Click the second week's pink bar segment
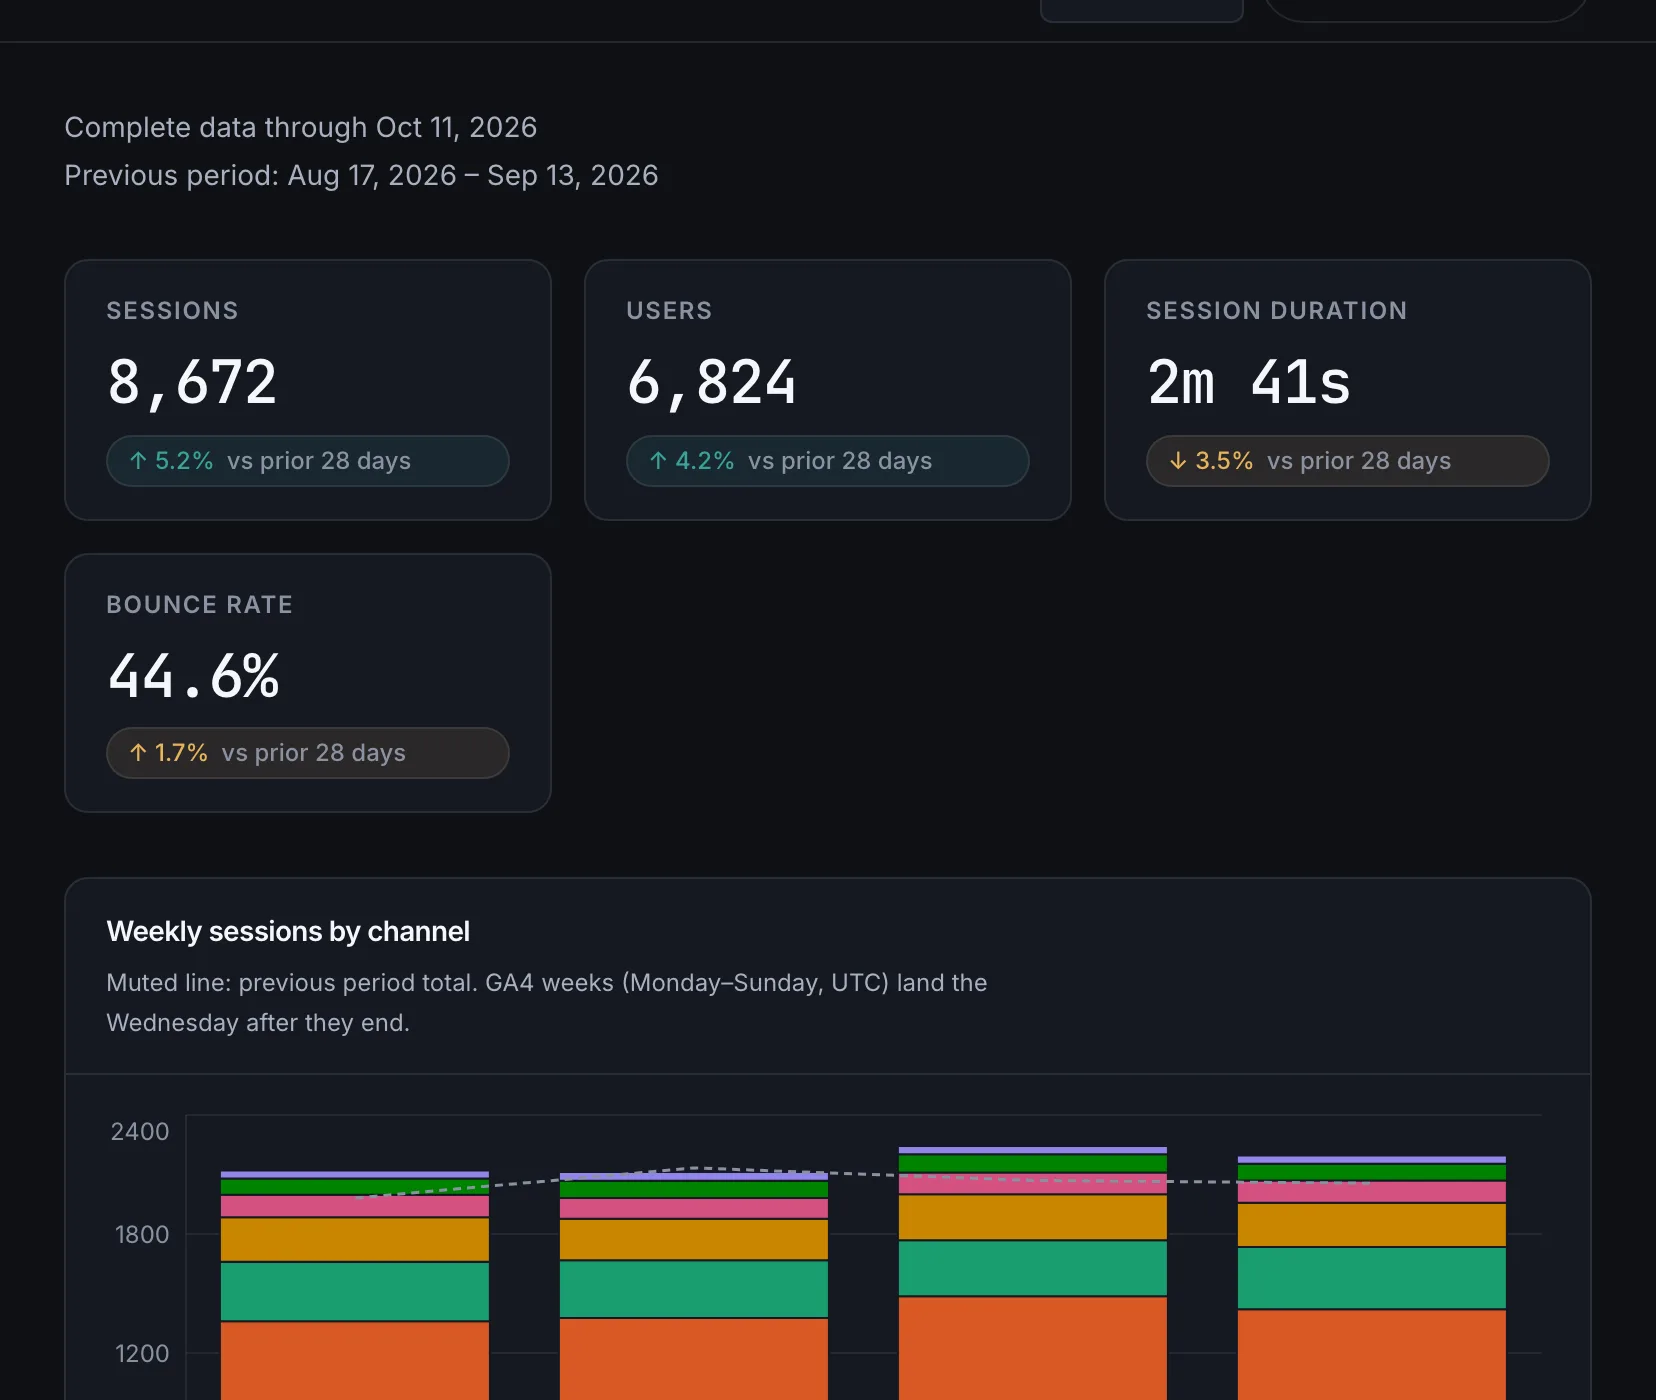1656x1400 pixels. pyautogui.click(x=694, y=1209)
